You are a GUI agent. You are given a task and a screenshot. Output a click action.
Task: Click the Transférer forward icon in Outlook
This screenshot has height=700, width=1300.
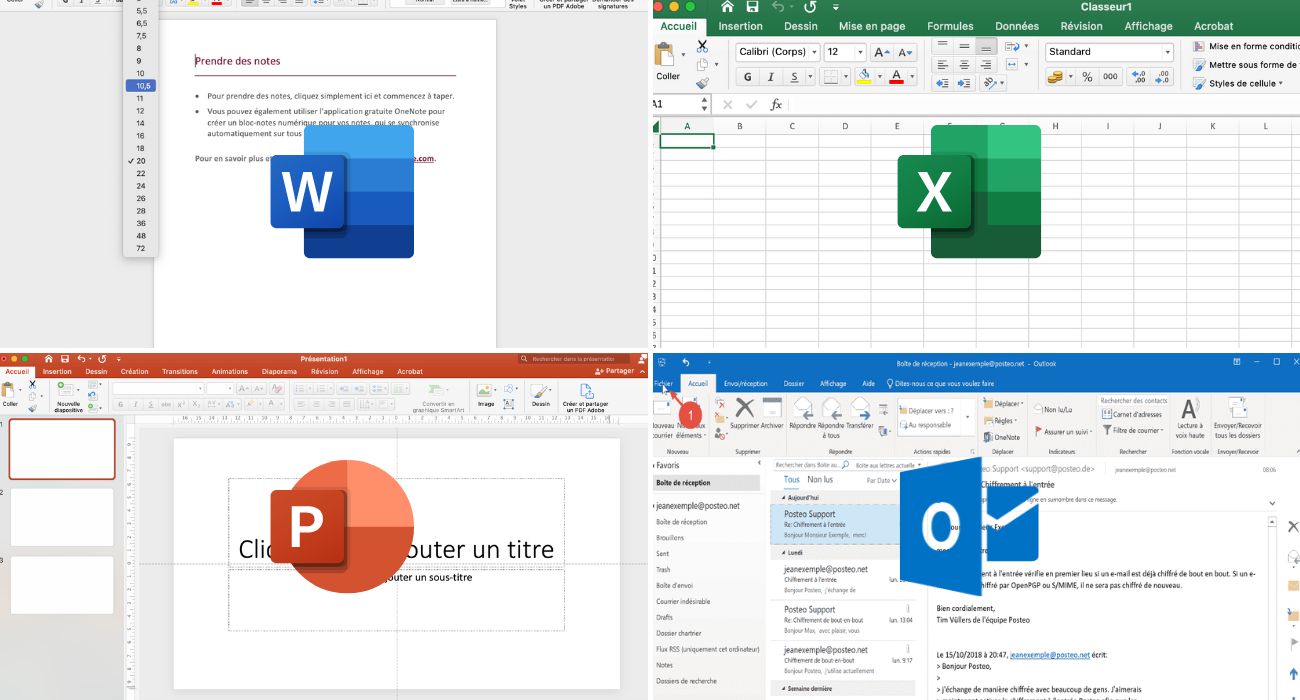[x=860, y=412]
